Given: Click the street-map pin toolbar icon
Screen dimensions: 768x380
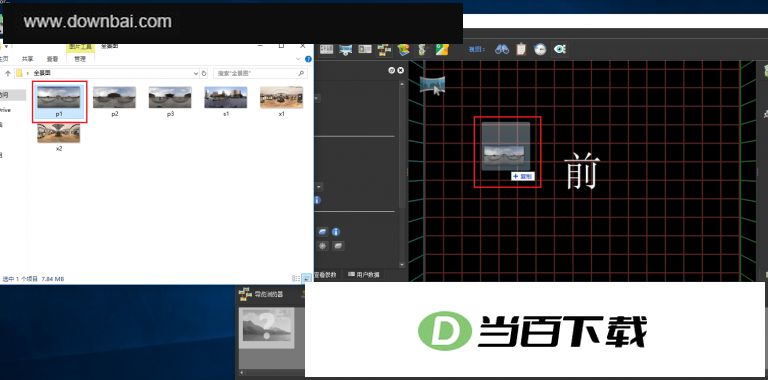Looking at the screenshot, I should pos(442,49).
